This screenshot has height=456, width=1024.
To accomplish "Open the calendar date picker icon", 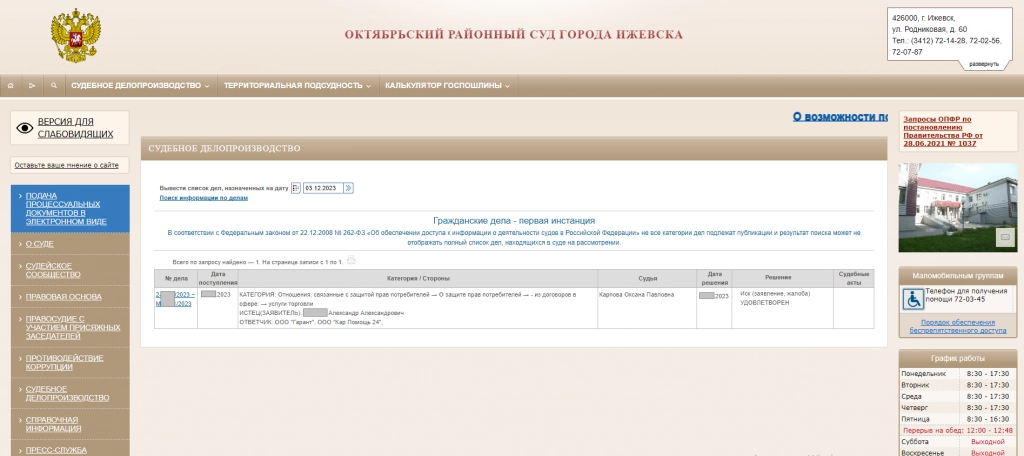I will (296, 188).
